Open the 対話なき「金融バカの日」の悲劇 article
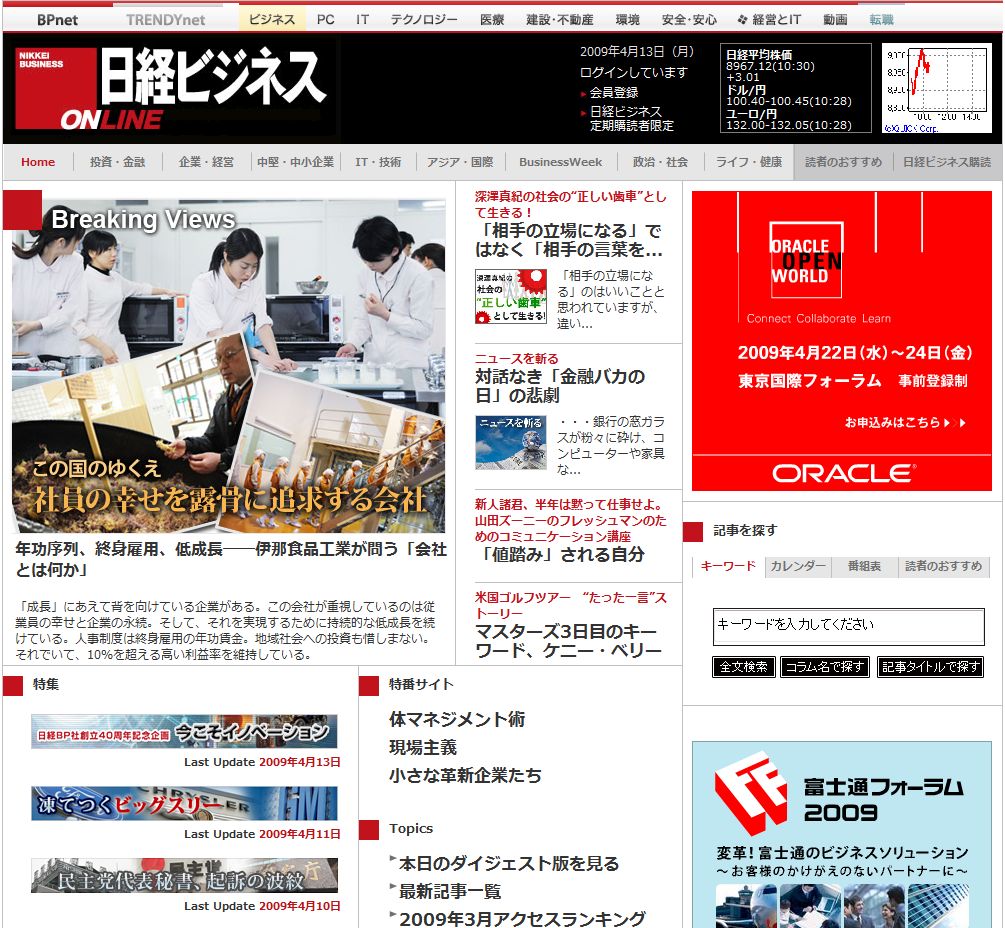 point(560,385)
